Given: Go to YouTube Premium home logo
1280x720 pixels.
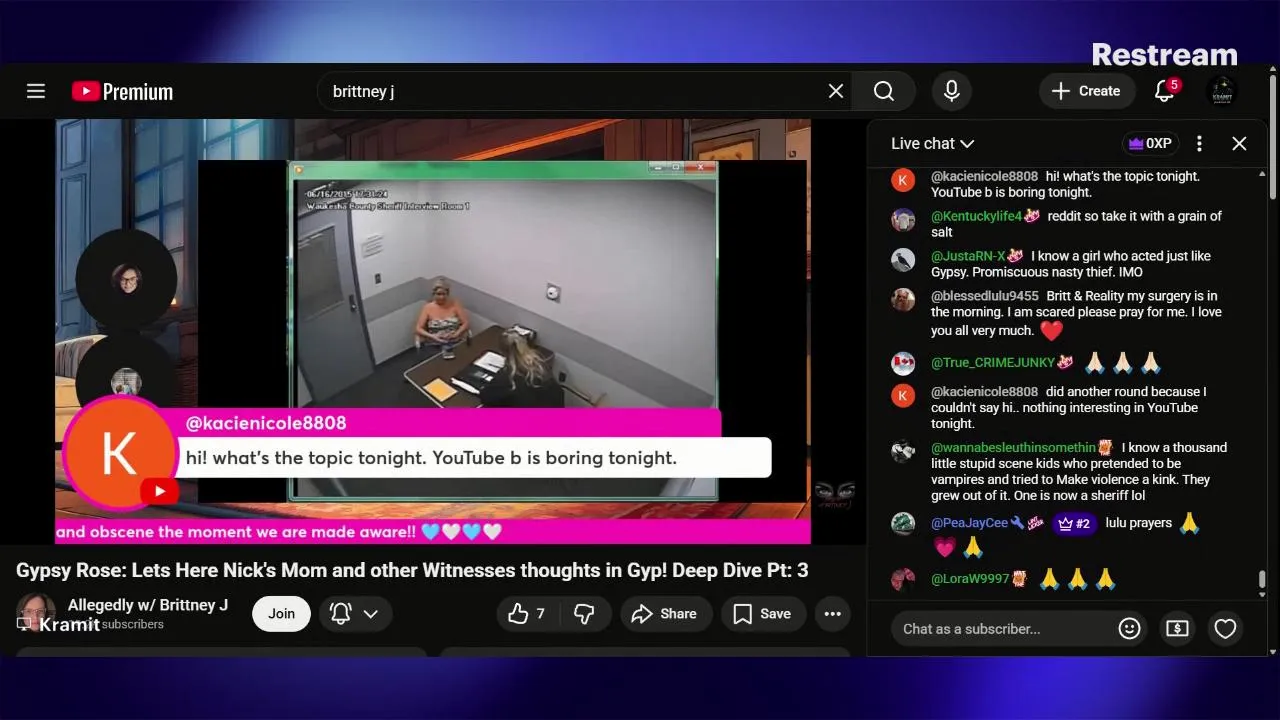Looking at the screenshot, I should [122, 91].
